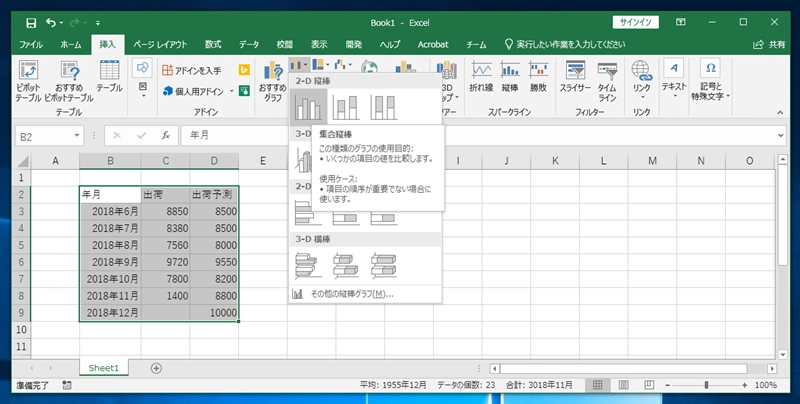The image size is (800, 404).
Task: Click the Tell me search box
Action: pos(564,44)
